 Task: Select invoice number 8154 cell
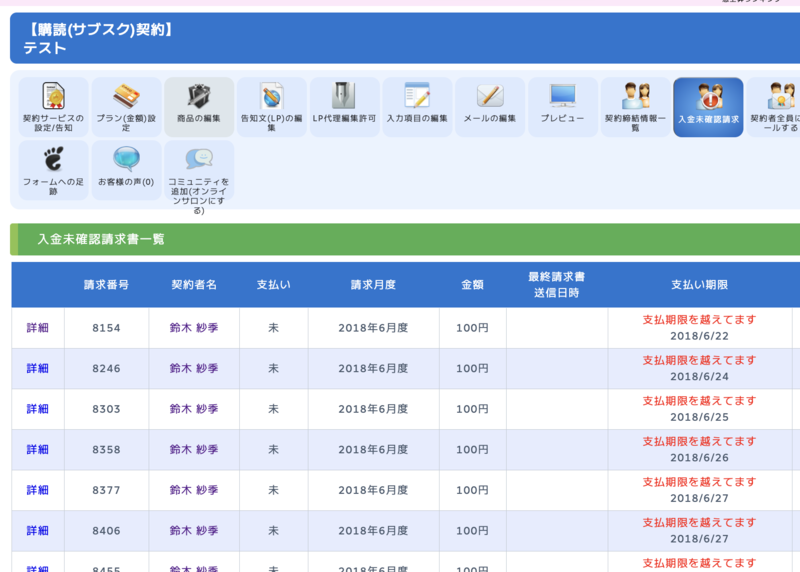[x=106, y=328]
